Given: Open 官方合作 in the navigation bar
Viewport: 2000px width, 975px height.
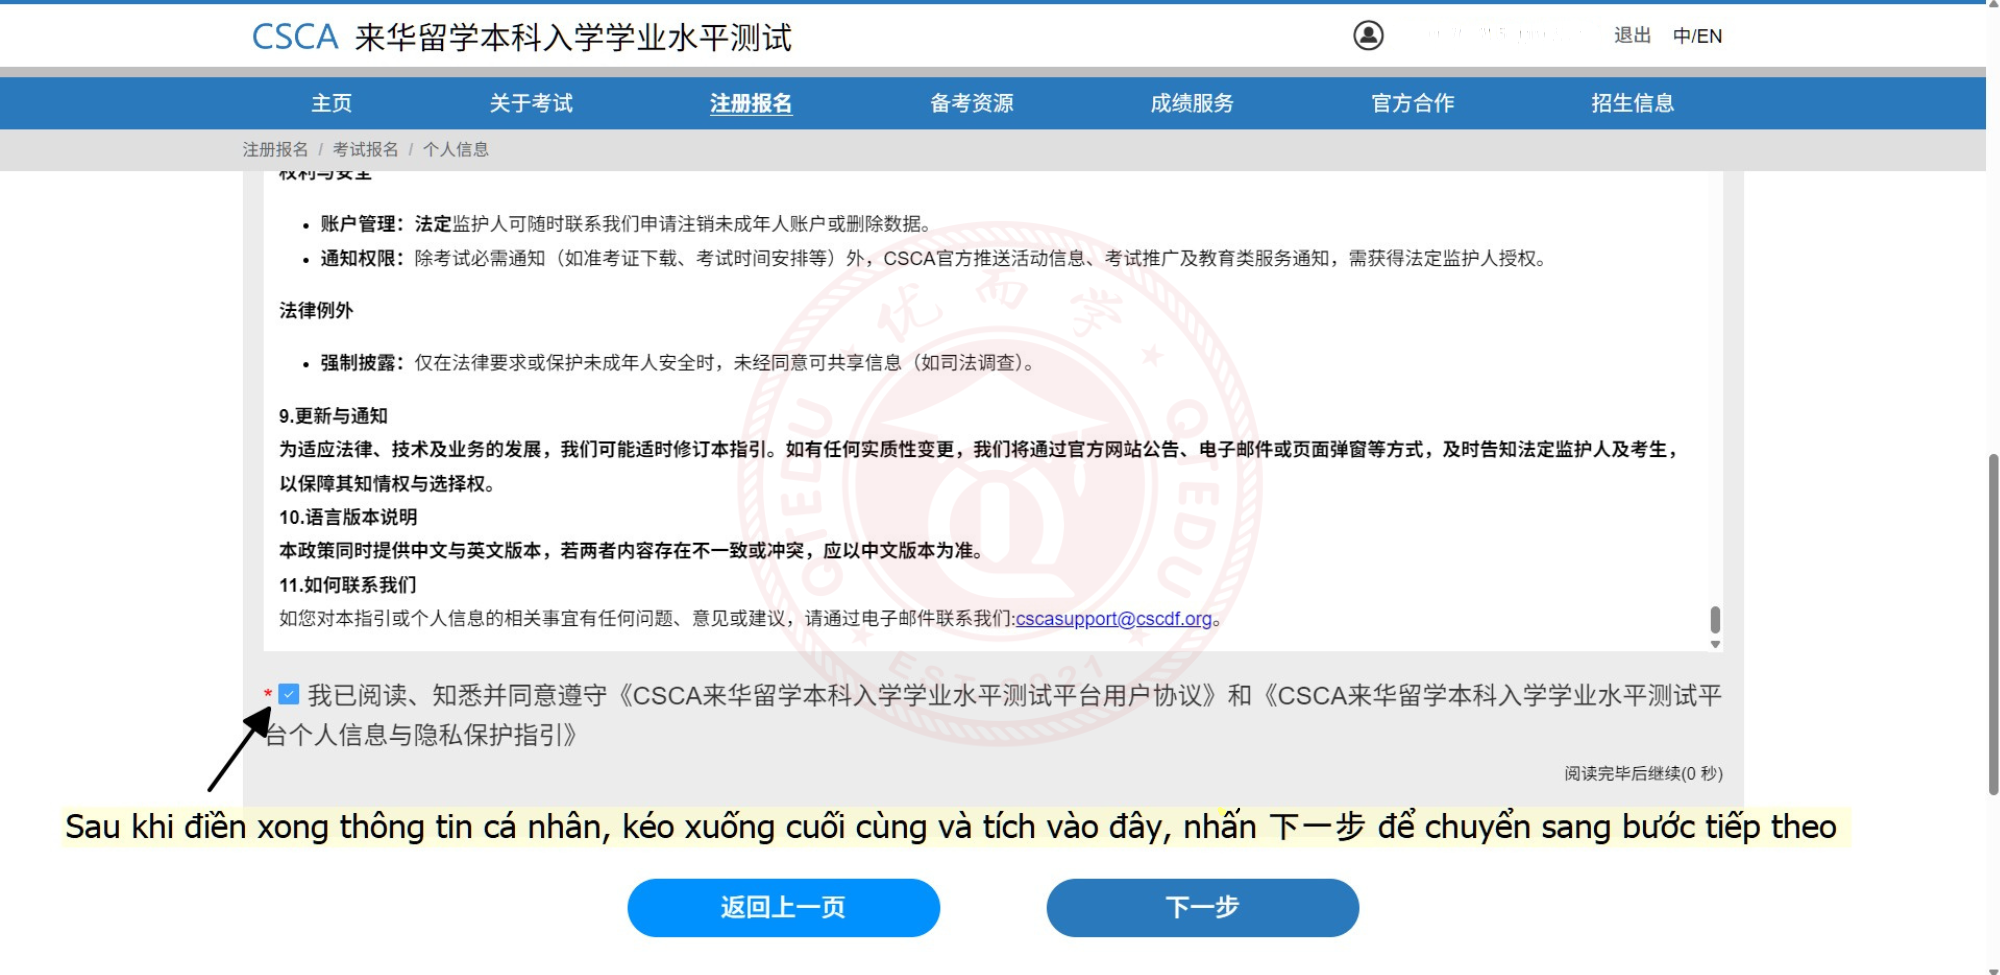Looking at the screenshot, I should pyautogui.click(x=1412, y=103).
